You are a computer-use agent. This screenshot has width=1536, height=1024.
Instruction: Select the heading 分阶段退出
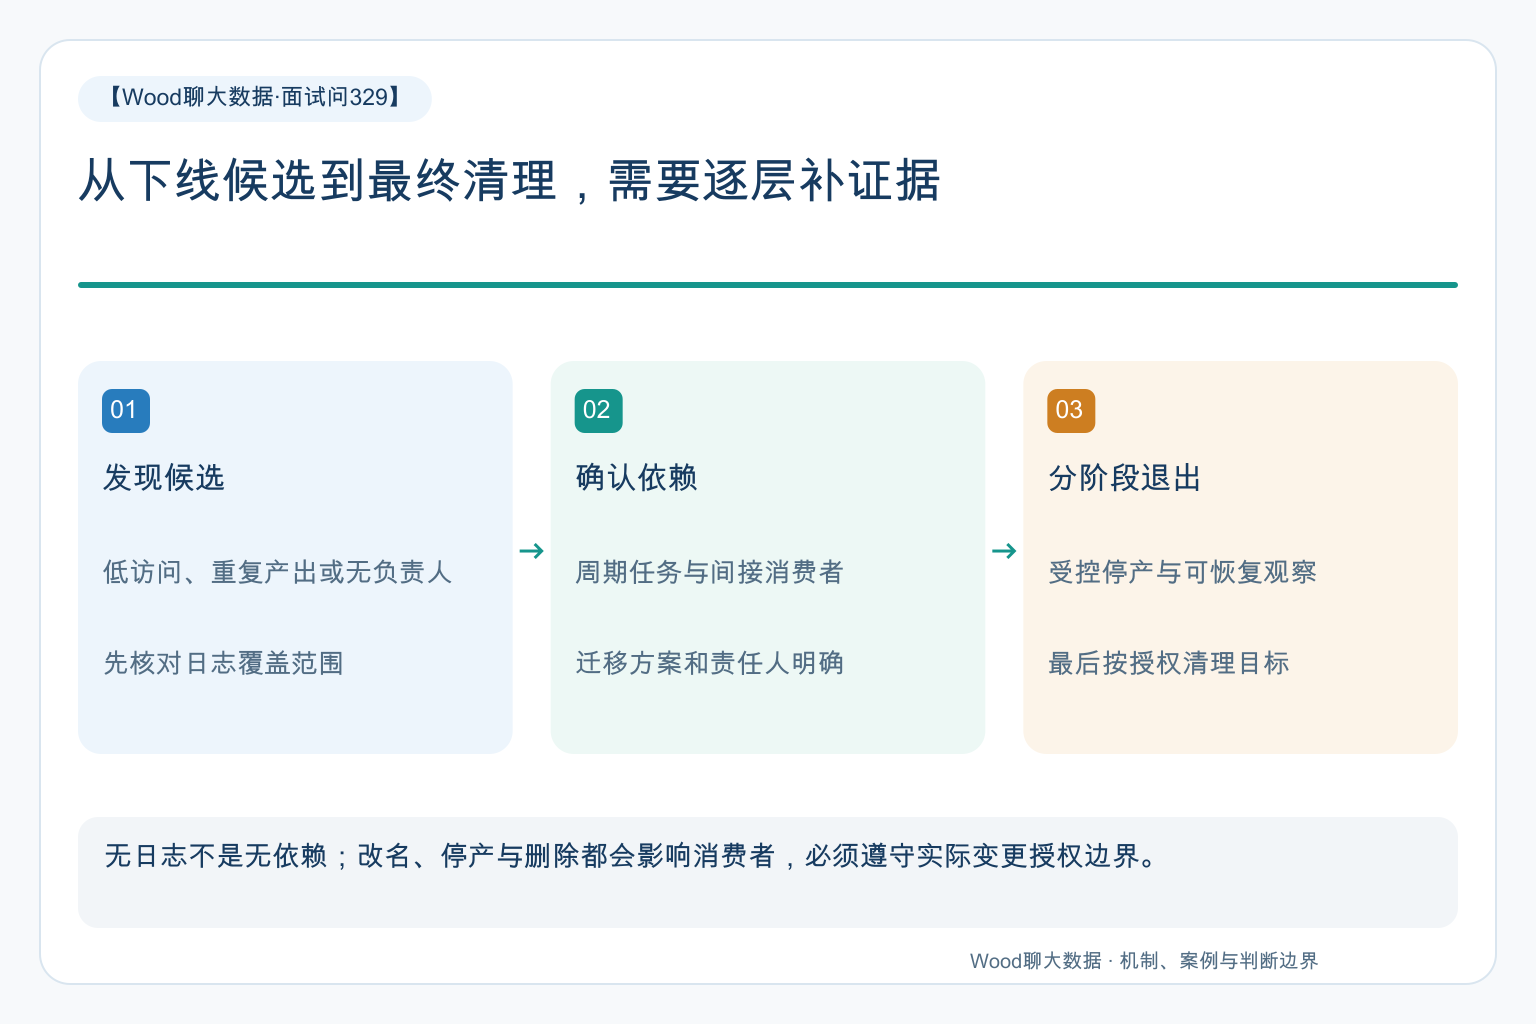[1125, 478]
